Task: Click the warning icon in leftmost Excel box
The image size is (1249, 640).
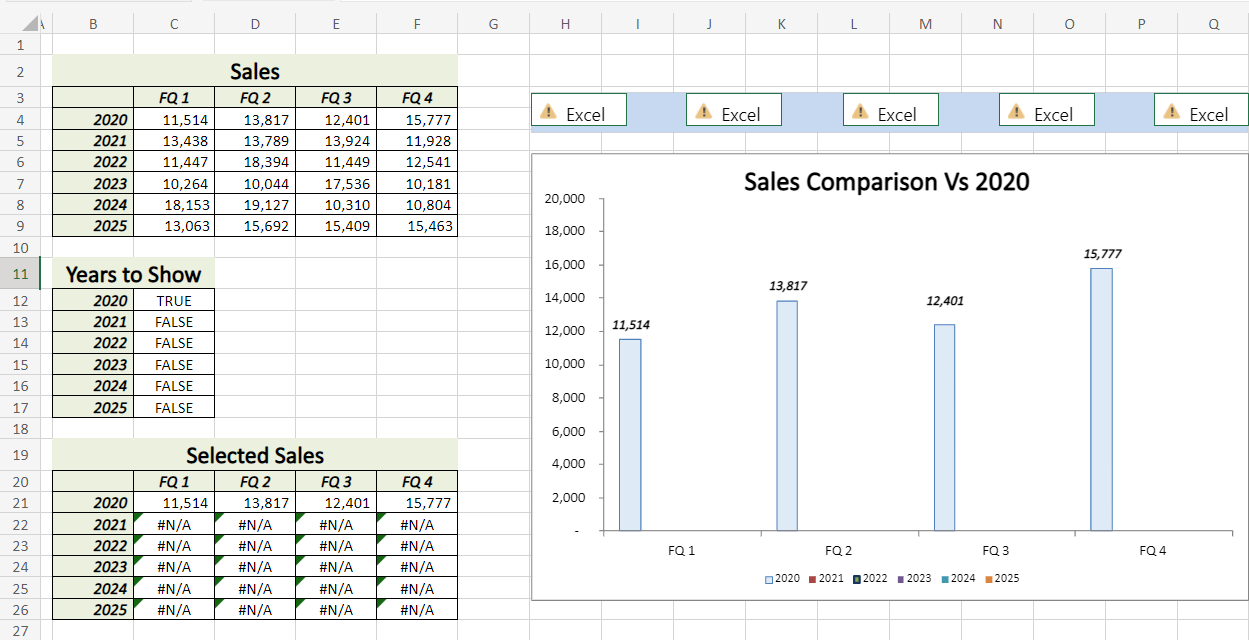Action: 547,113
